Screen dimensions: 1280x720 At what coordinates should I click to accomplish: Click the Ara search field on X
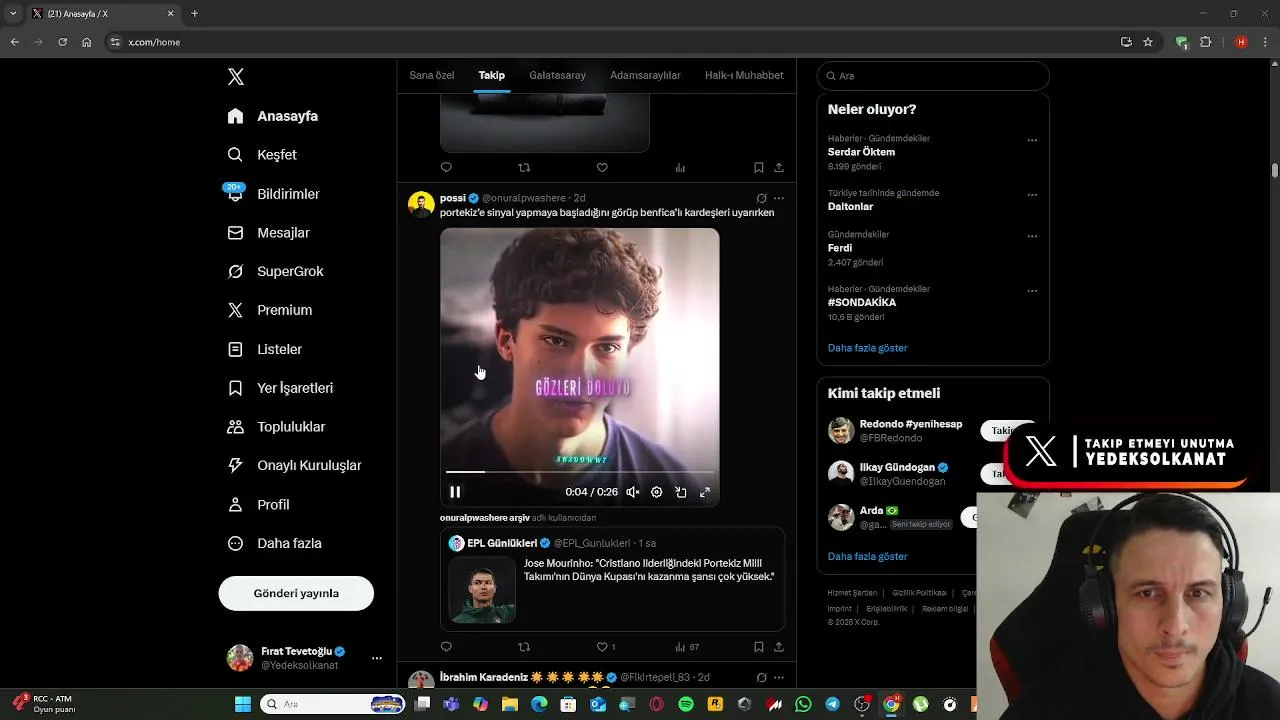coord(933,76)
